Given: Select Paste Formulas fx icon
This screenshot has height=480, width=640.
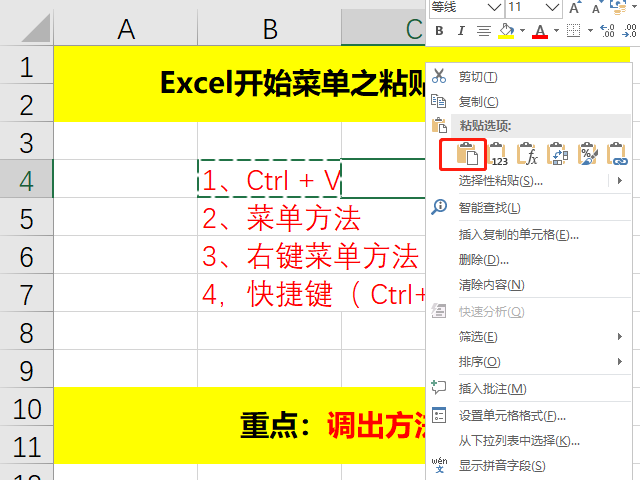Looking at the screenshot, I should click(x=527, y=154).
